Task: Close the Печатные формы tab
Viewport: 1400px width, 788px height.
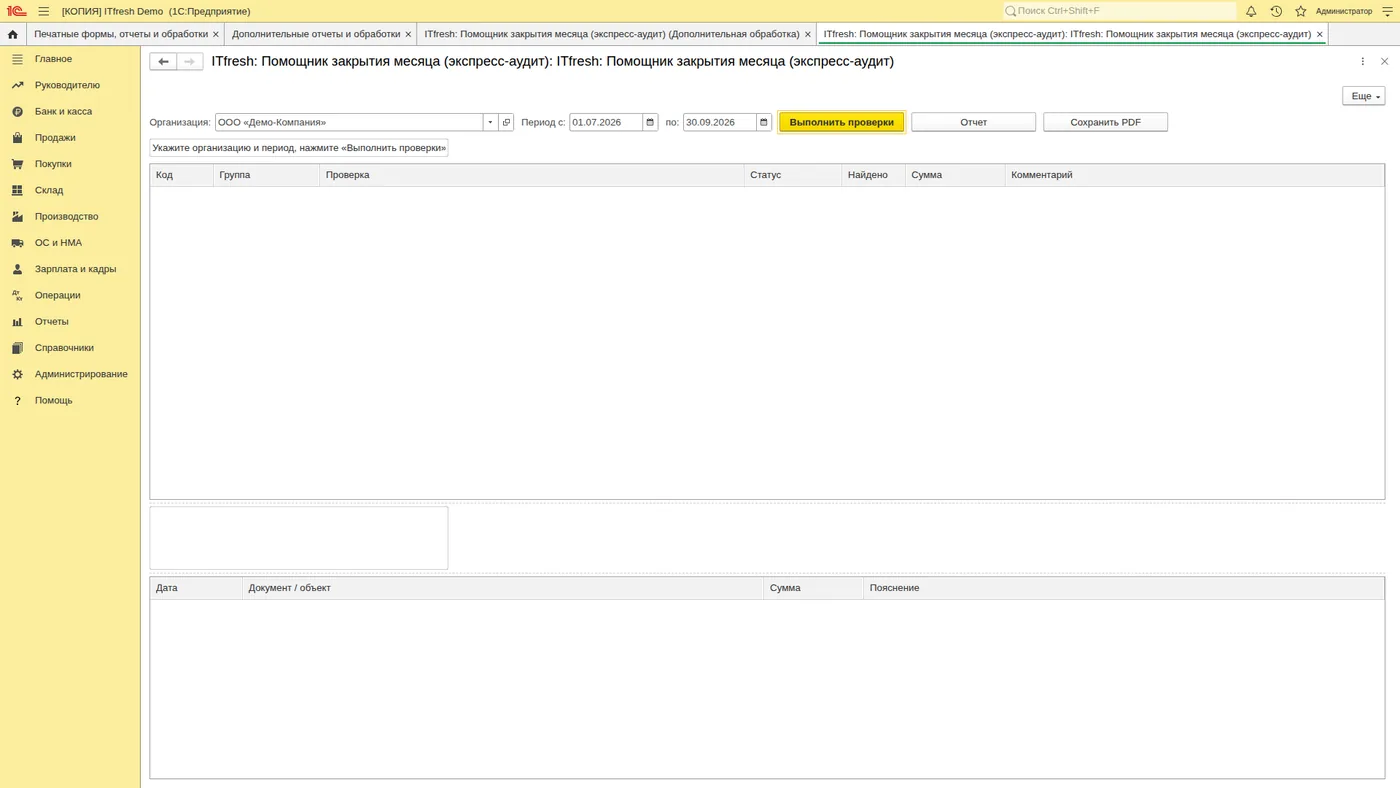Action: 215,34
